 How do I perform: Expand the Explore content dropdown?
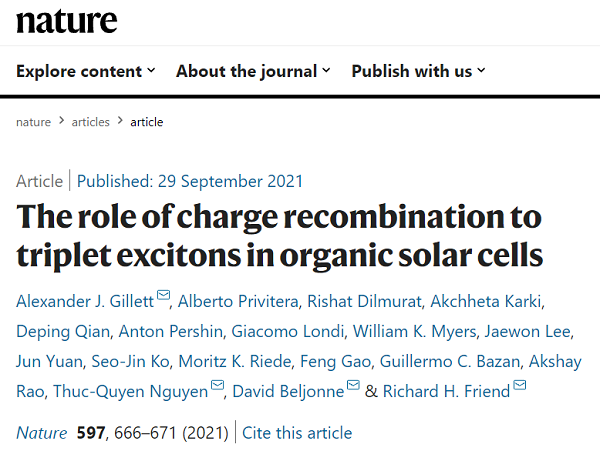click(86, 71)
